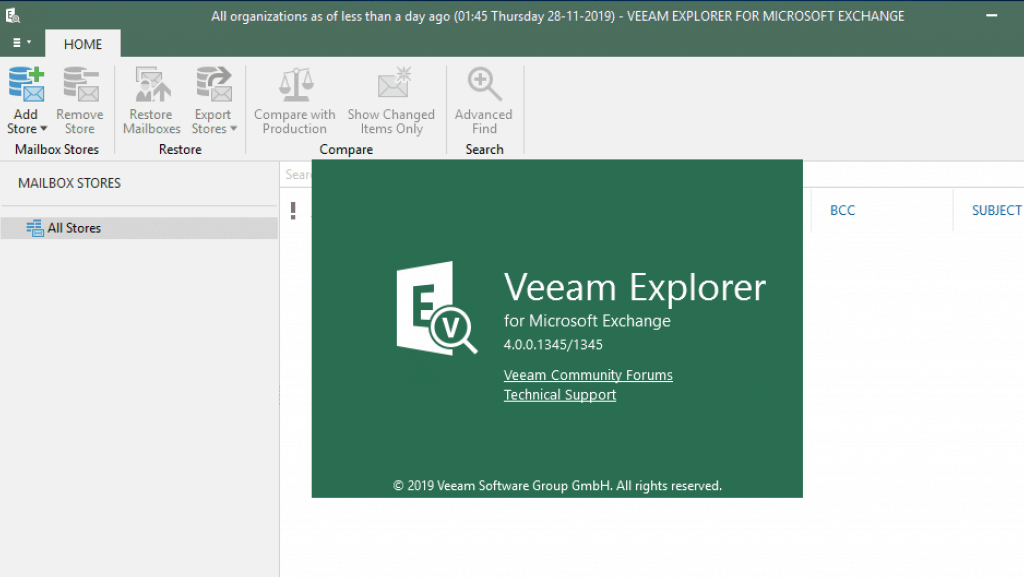Click the BCC column header
The height and width of the screenshot is (577, 1024).
pos(842,210)
